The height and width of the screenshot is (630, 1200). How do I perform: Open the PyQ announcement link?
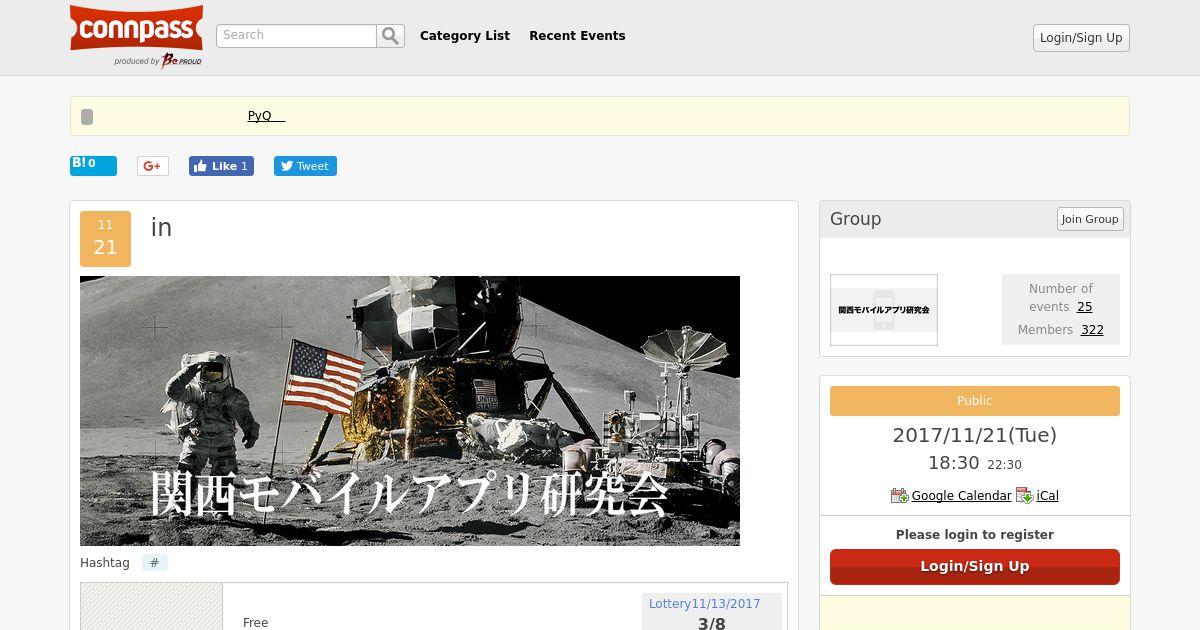point(266,116)
